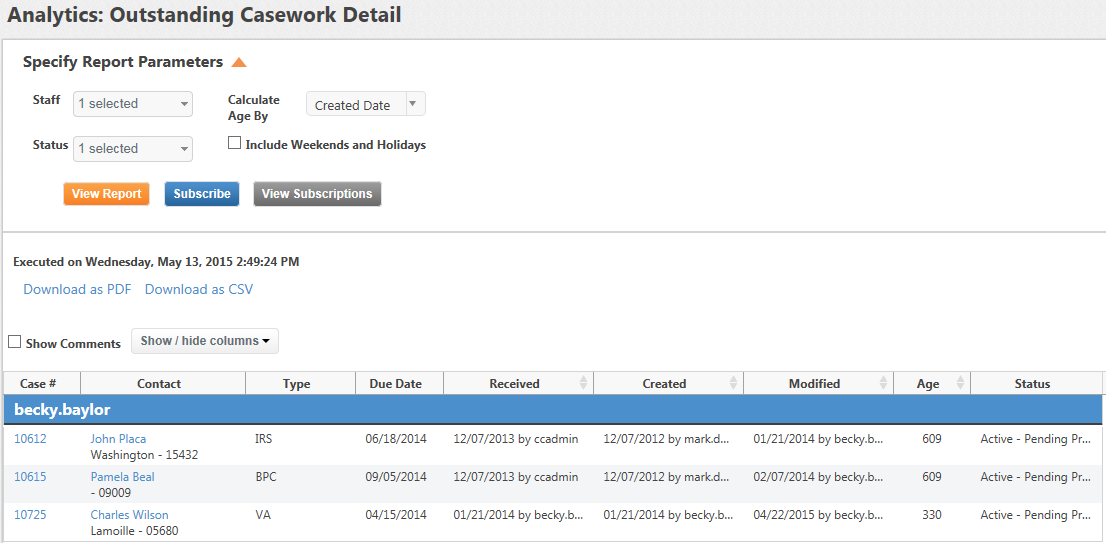Open the Show / hide columns menu
This screenshot has height=543, width=1106.
coord(205,341)
